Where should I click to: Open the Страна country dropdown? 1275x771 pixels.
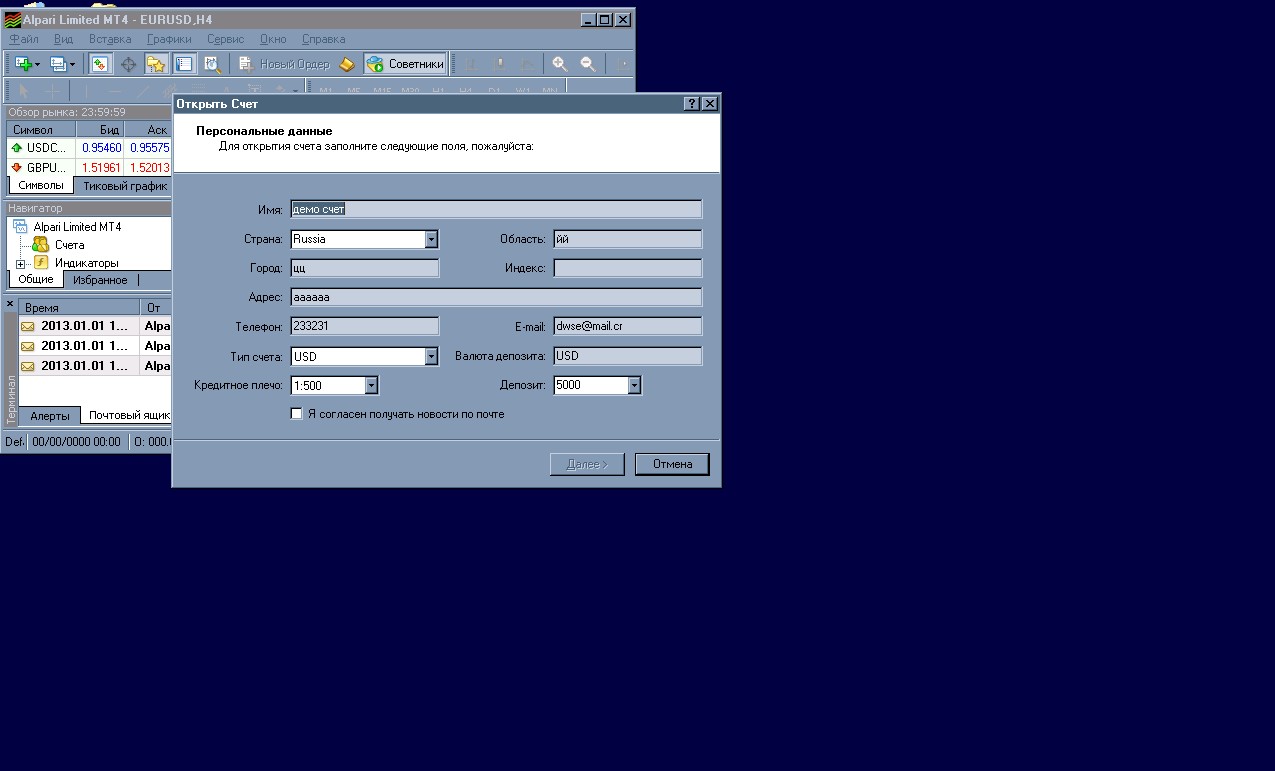(x=431, y=239)
